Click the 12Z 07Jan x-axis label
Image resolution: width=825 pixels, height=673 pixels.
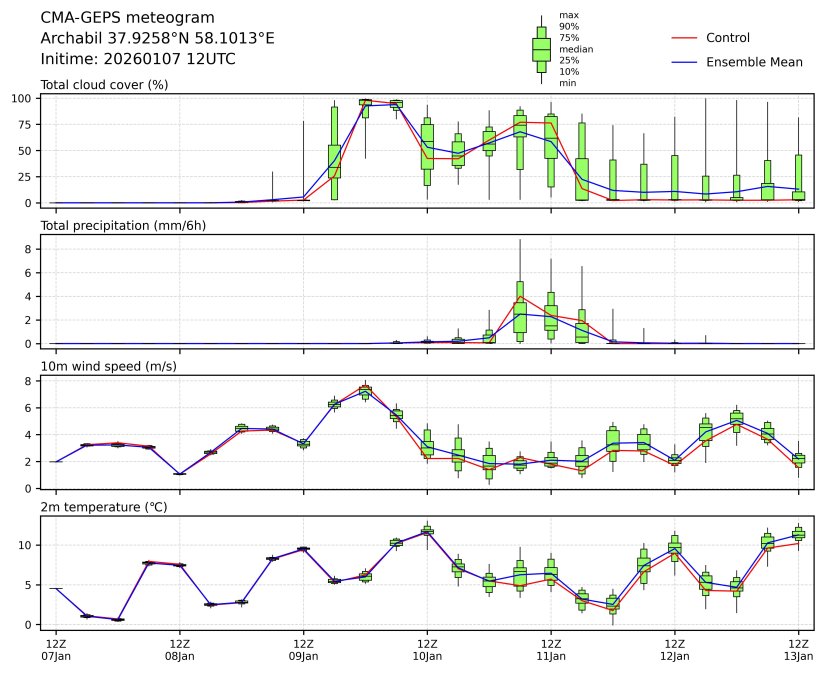click(x=56, y=649)
